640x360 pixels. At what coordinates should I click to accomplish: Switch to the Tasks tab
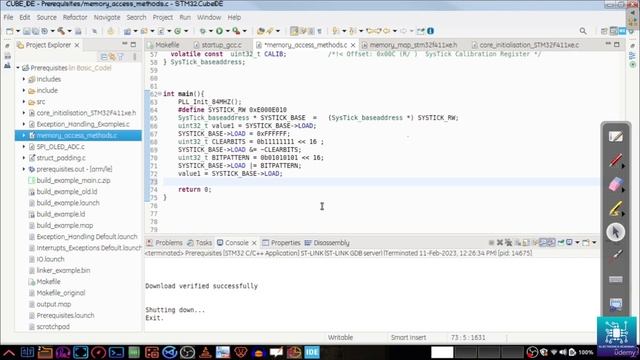(x=200, y=243)
